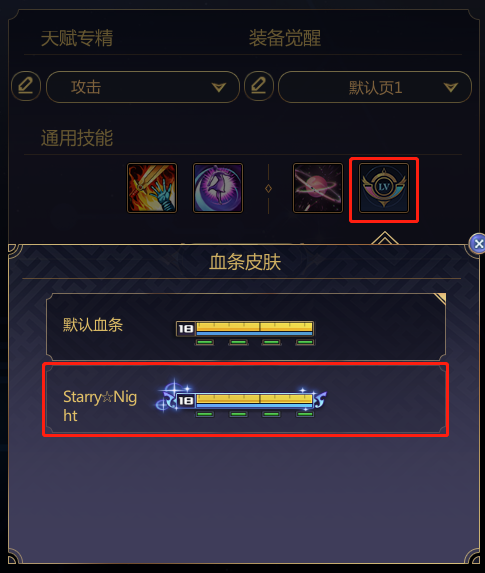
Task: Open the 默认页1 page dropdown
Action: click(x=375, y=87)
